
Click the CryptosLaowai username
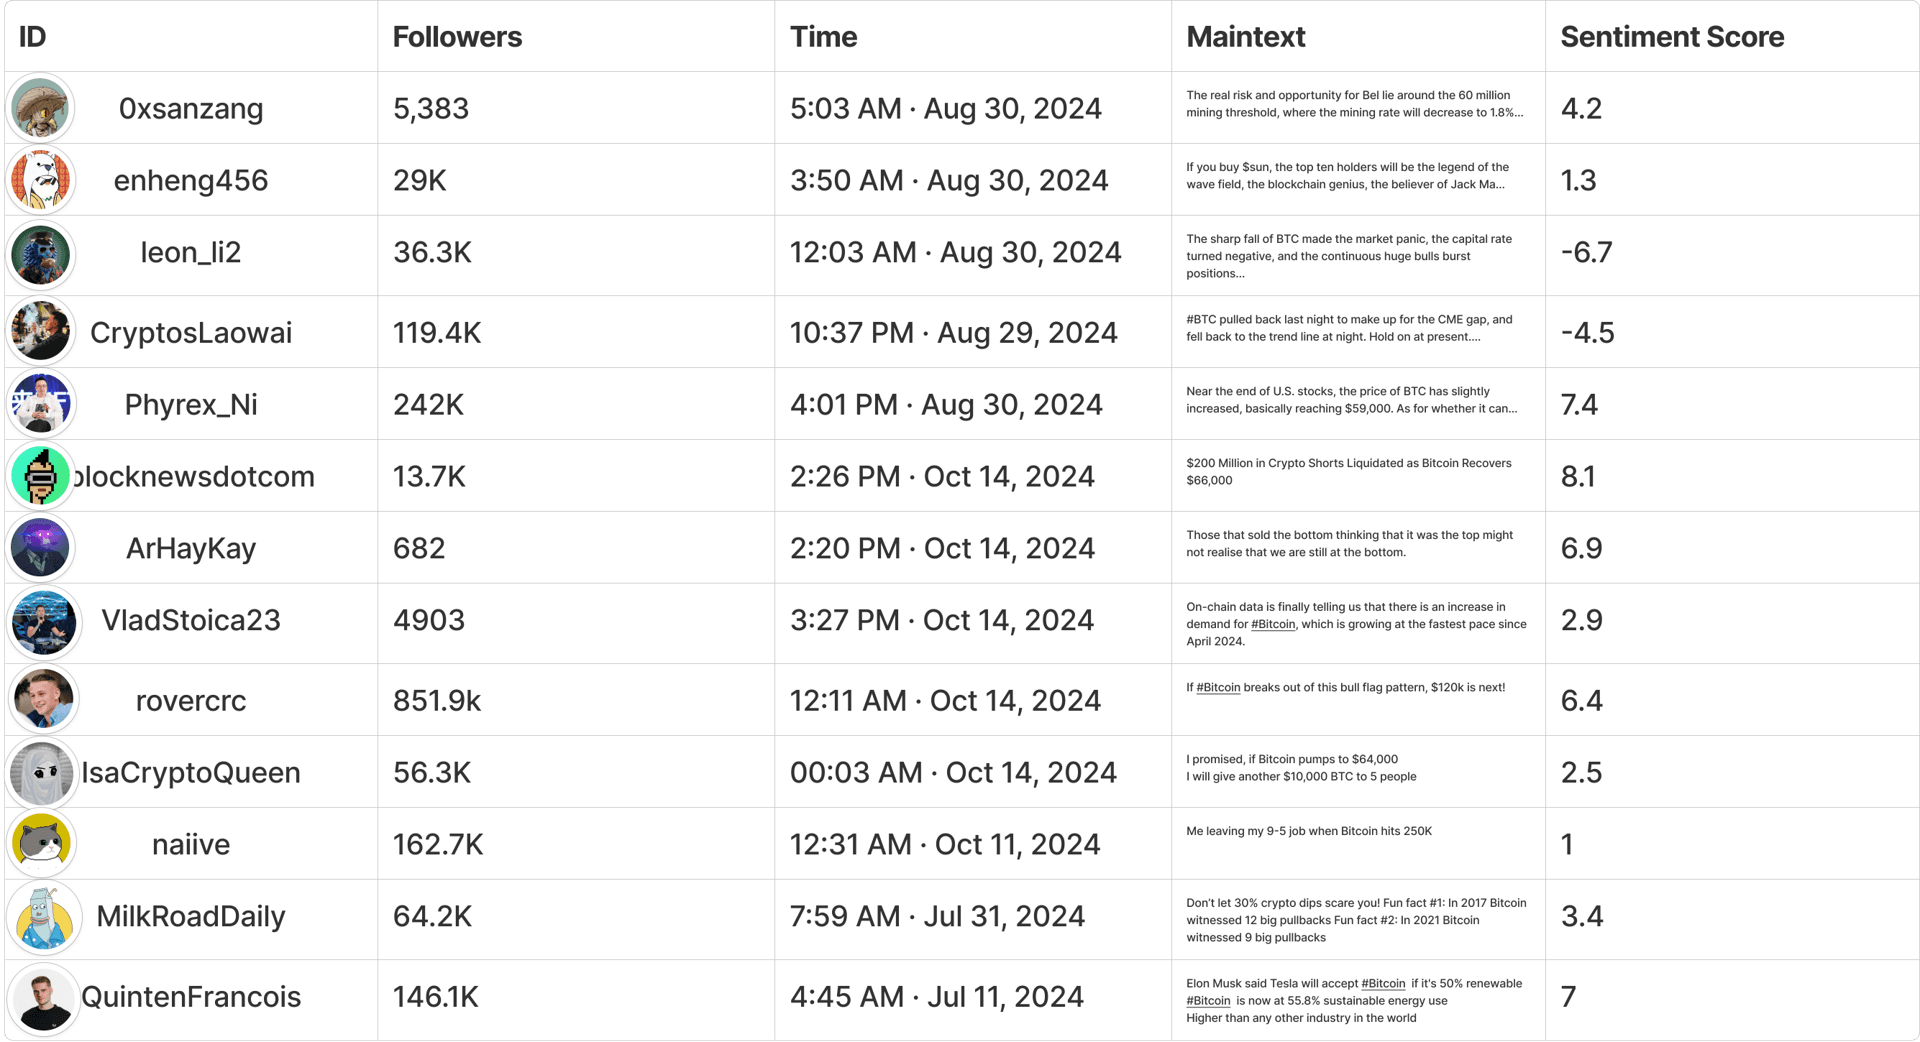coord(191,333)
